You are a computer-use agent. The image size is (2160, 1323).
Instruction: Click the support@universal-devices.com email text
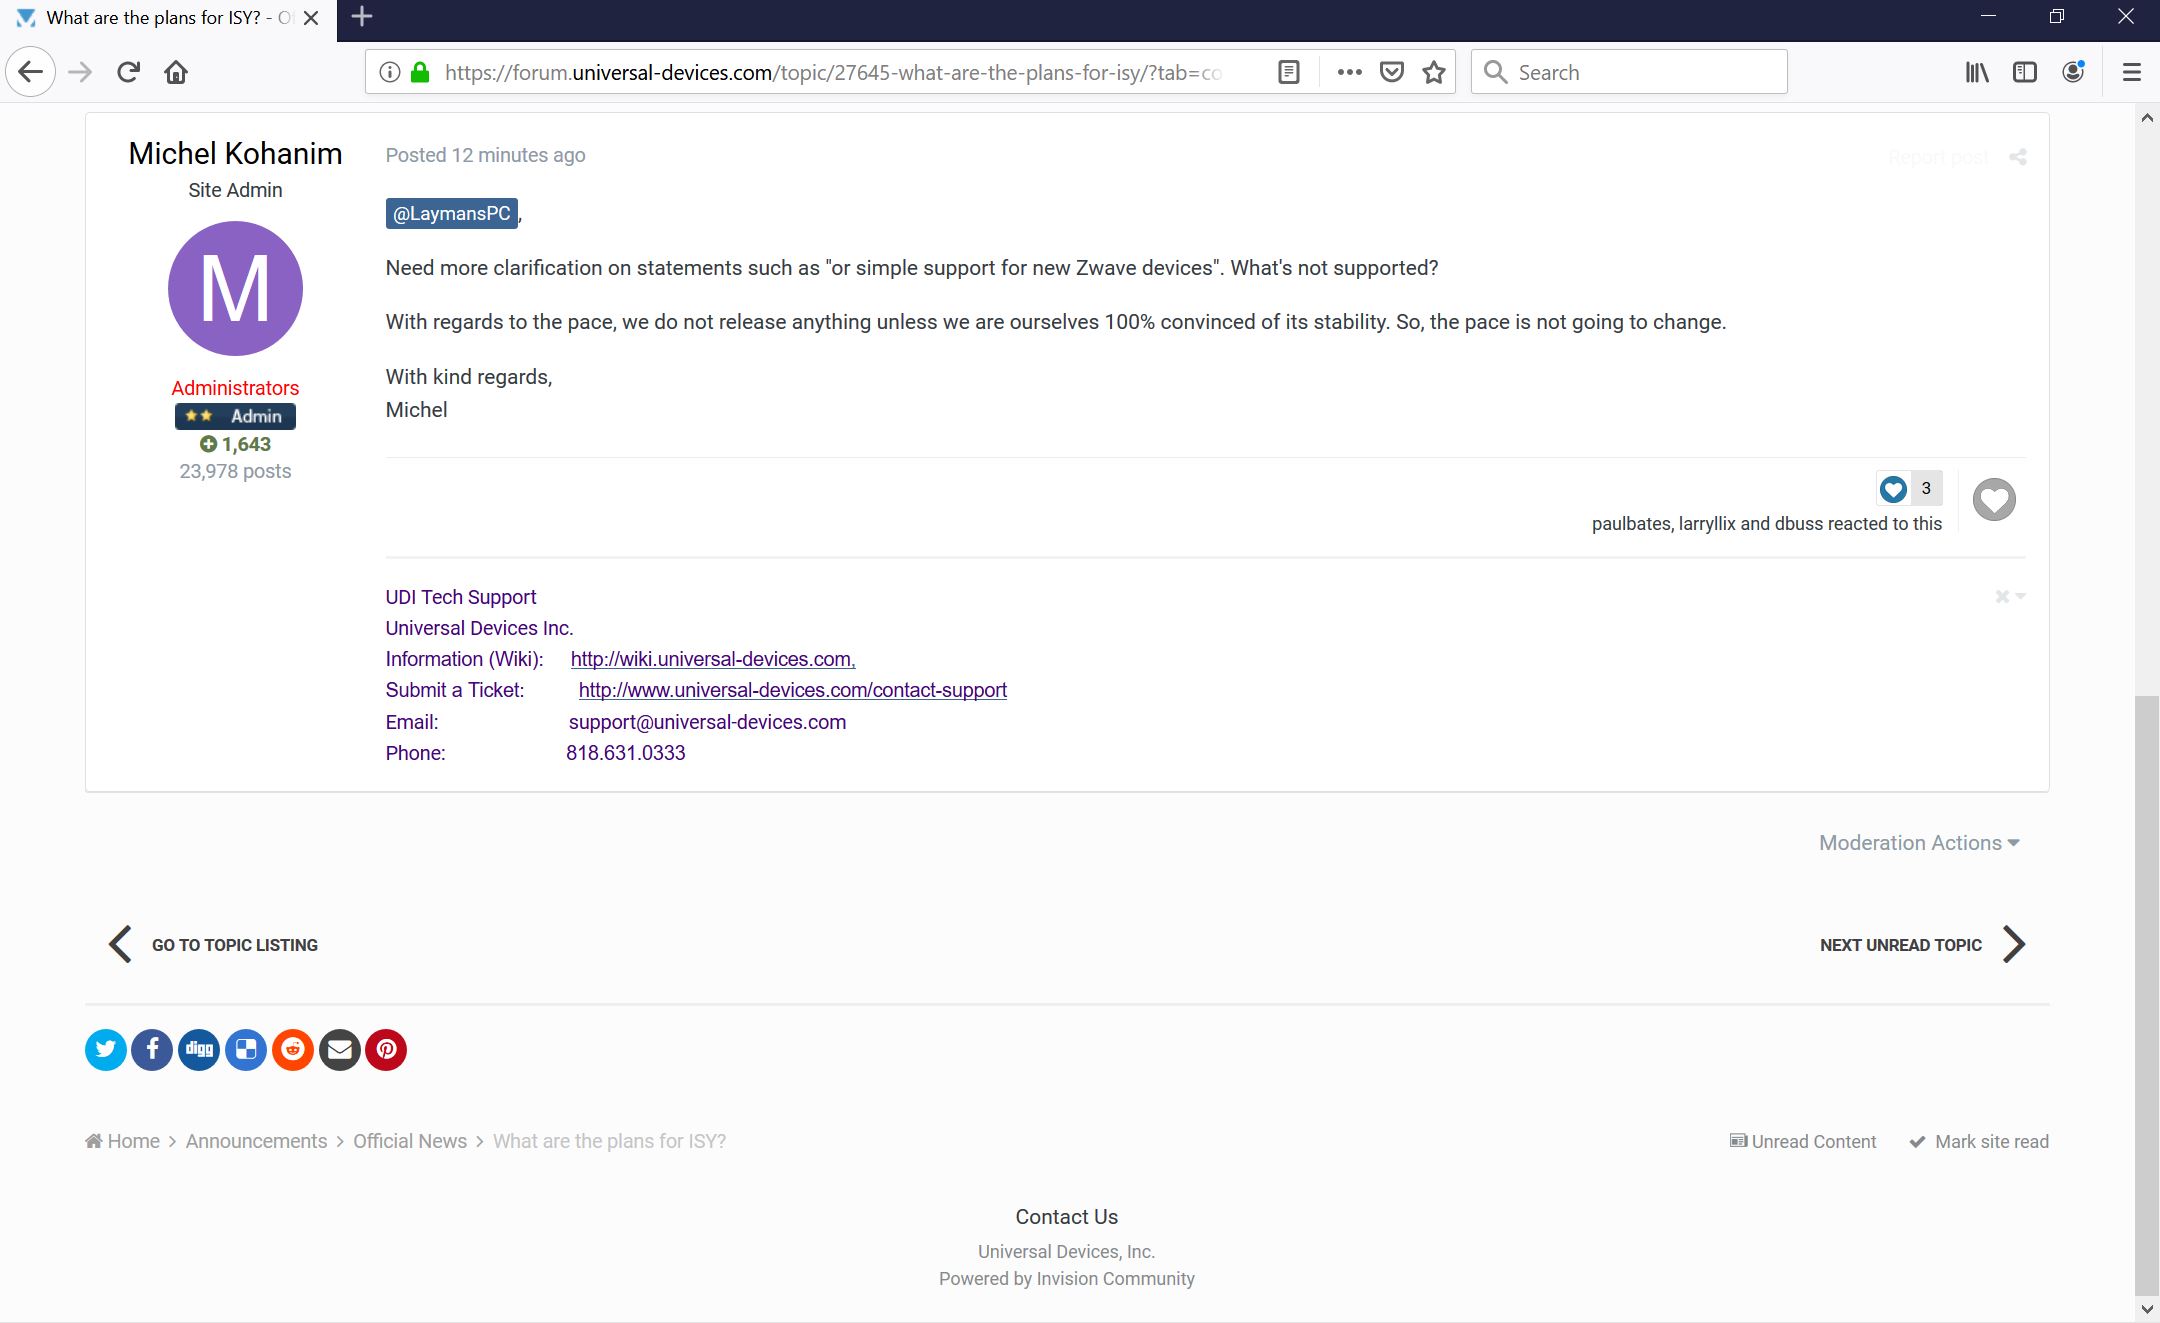(707, 722)
